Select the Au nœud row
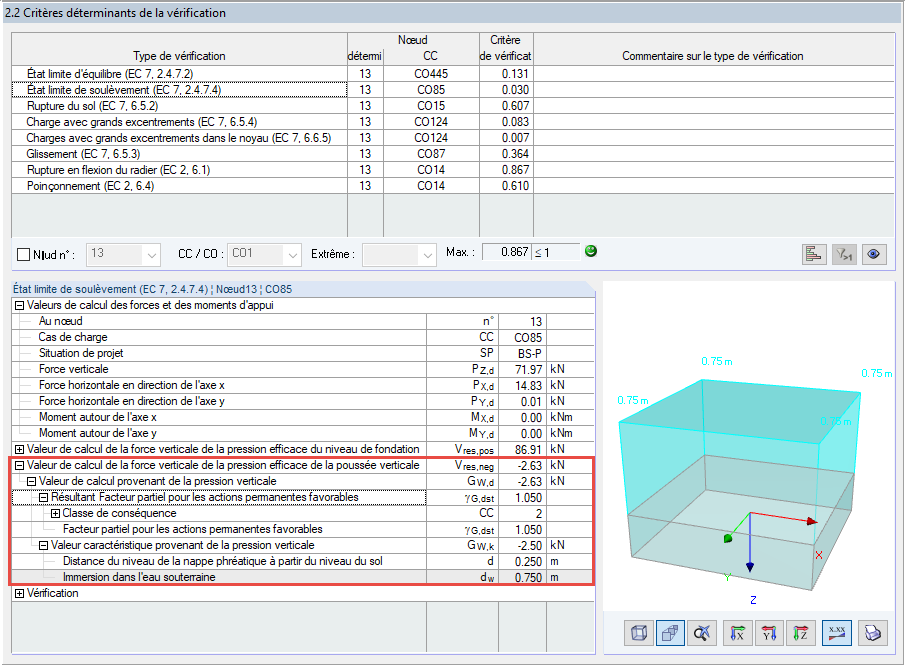906x667 pixels. (x=303, y=321)
